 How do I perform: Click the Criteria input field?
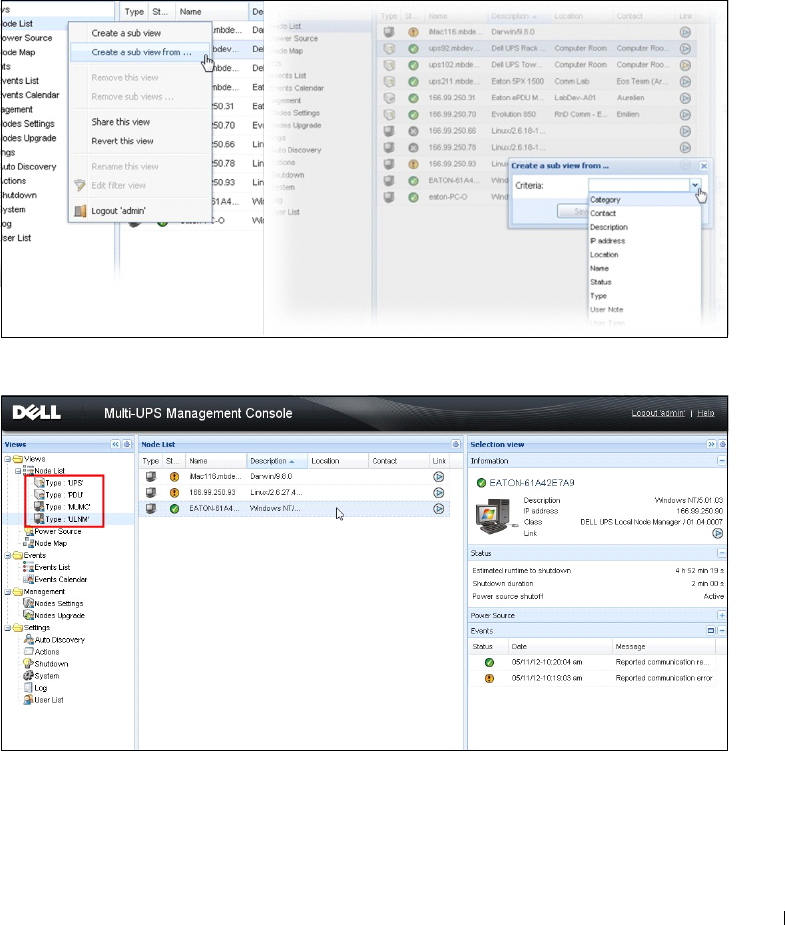pyautogui.click(x=639, y=185)
